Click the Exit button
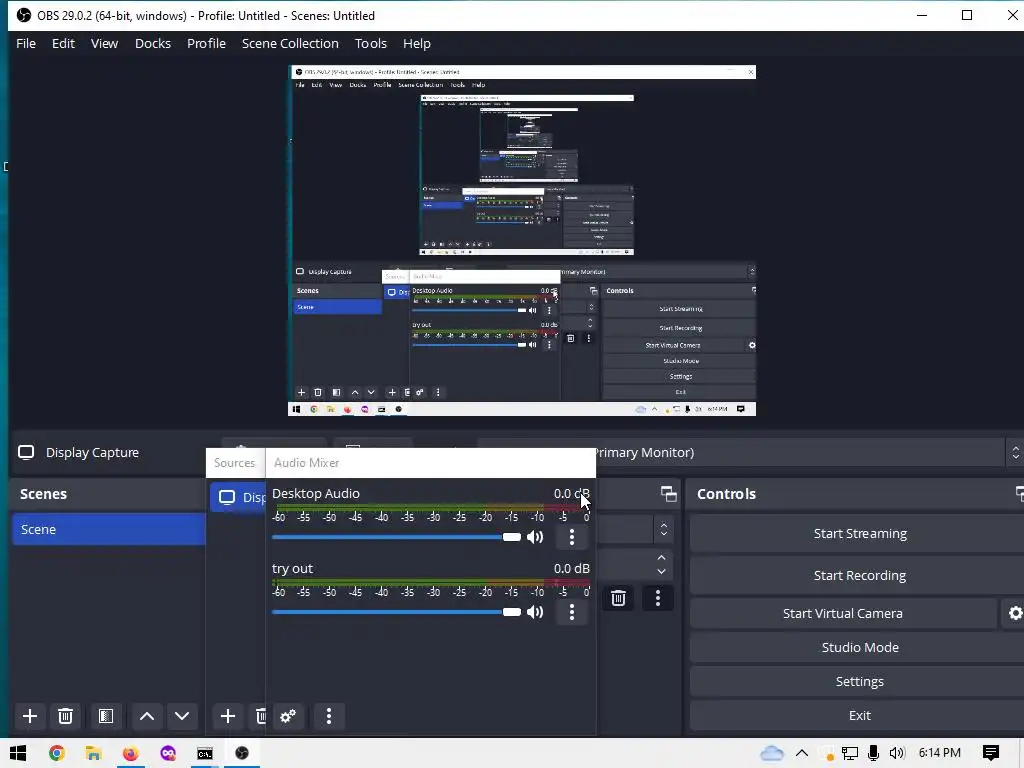The width and height of the screenshot is (1024, 768). point(859,715)
